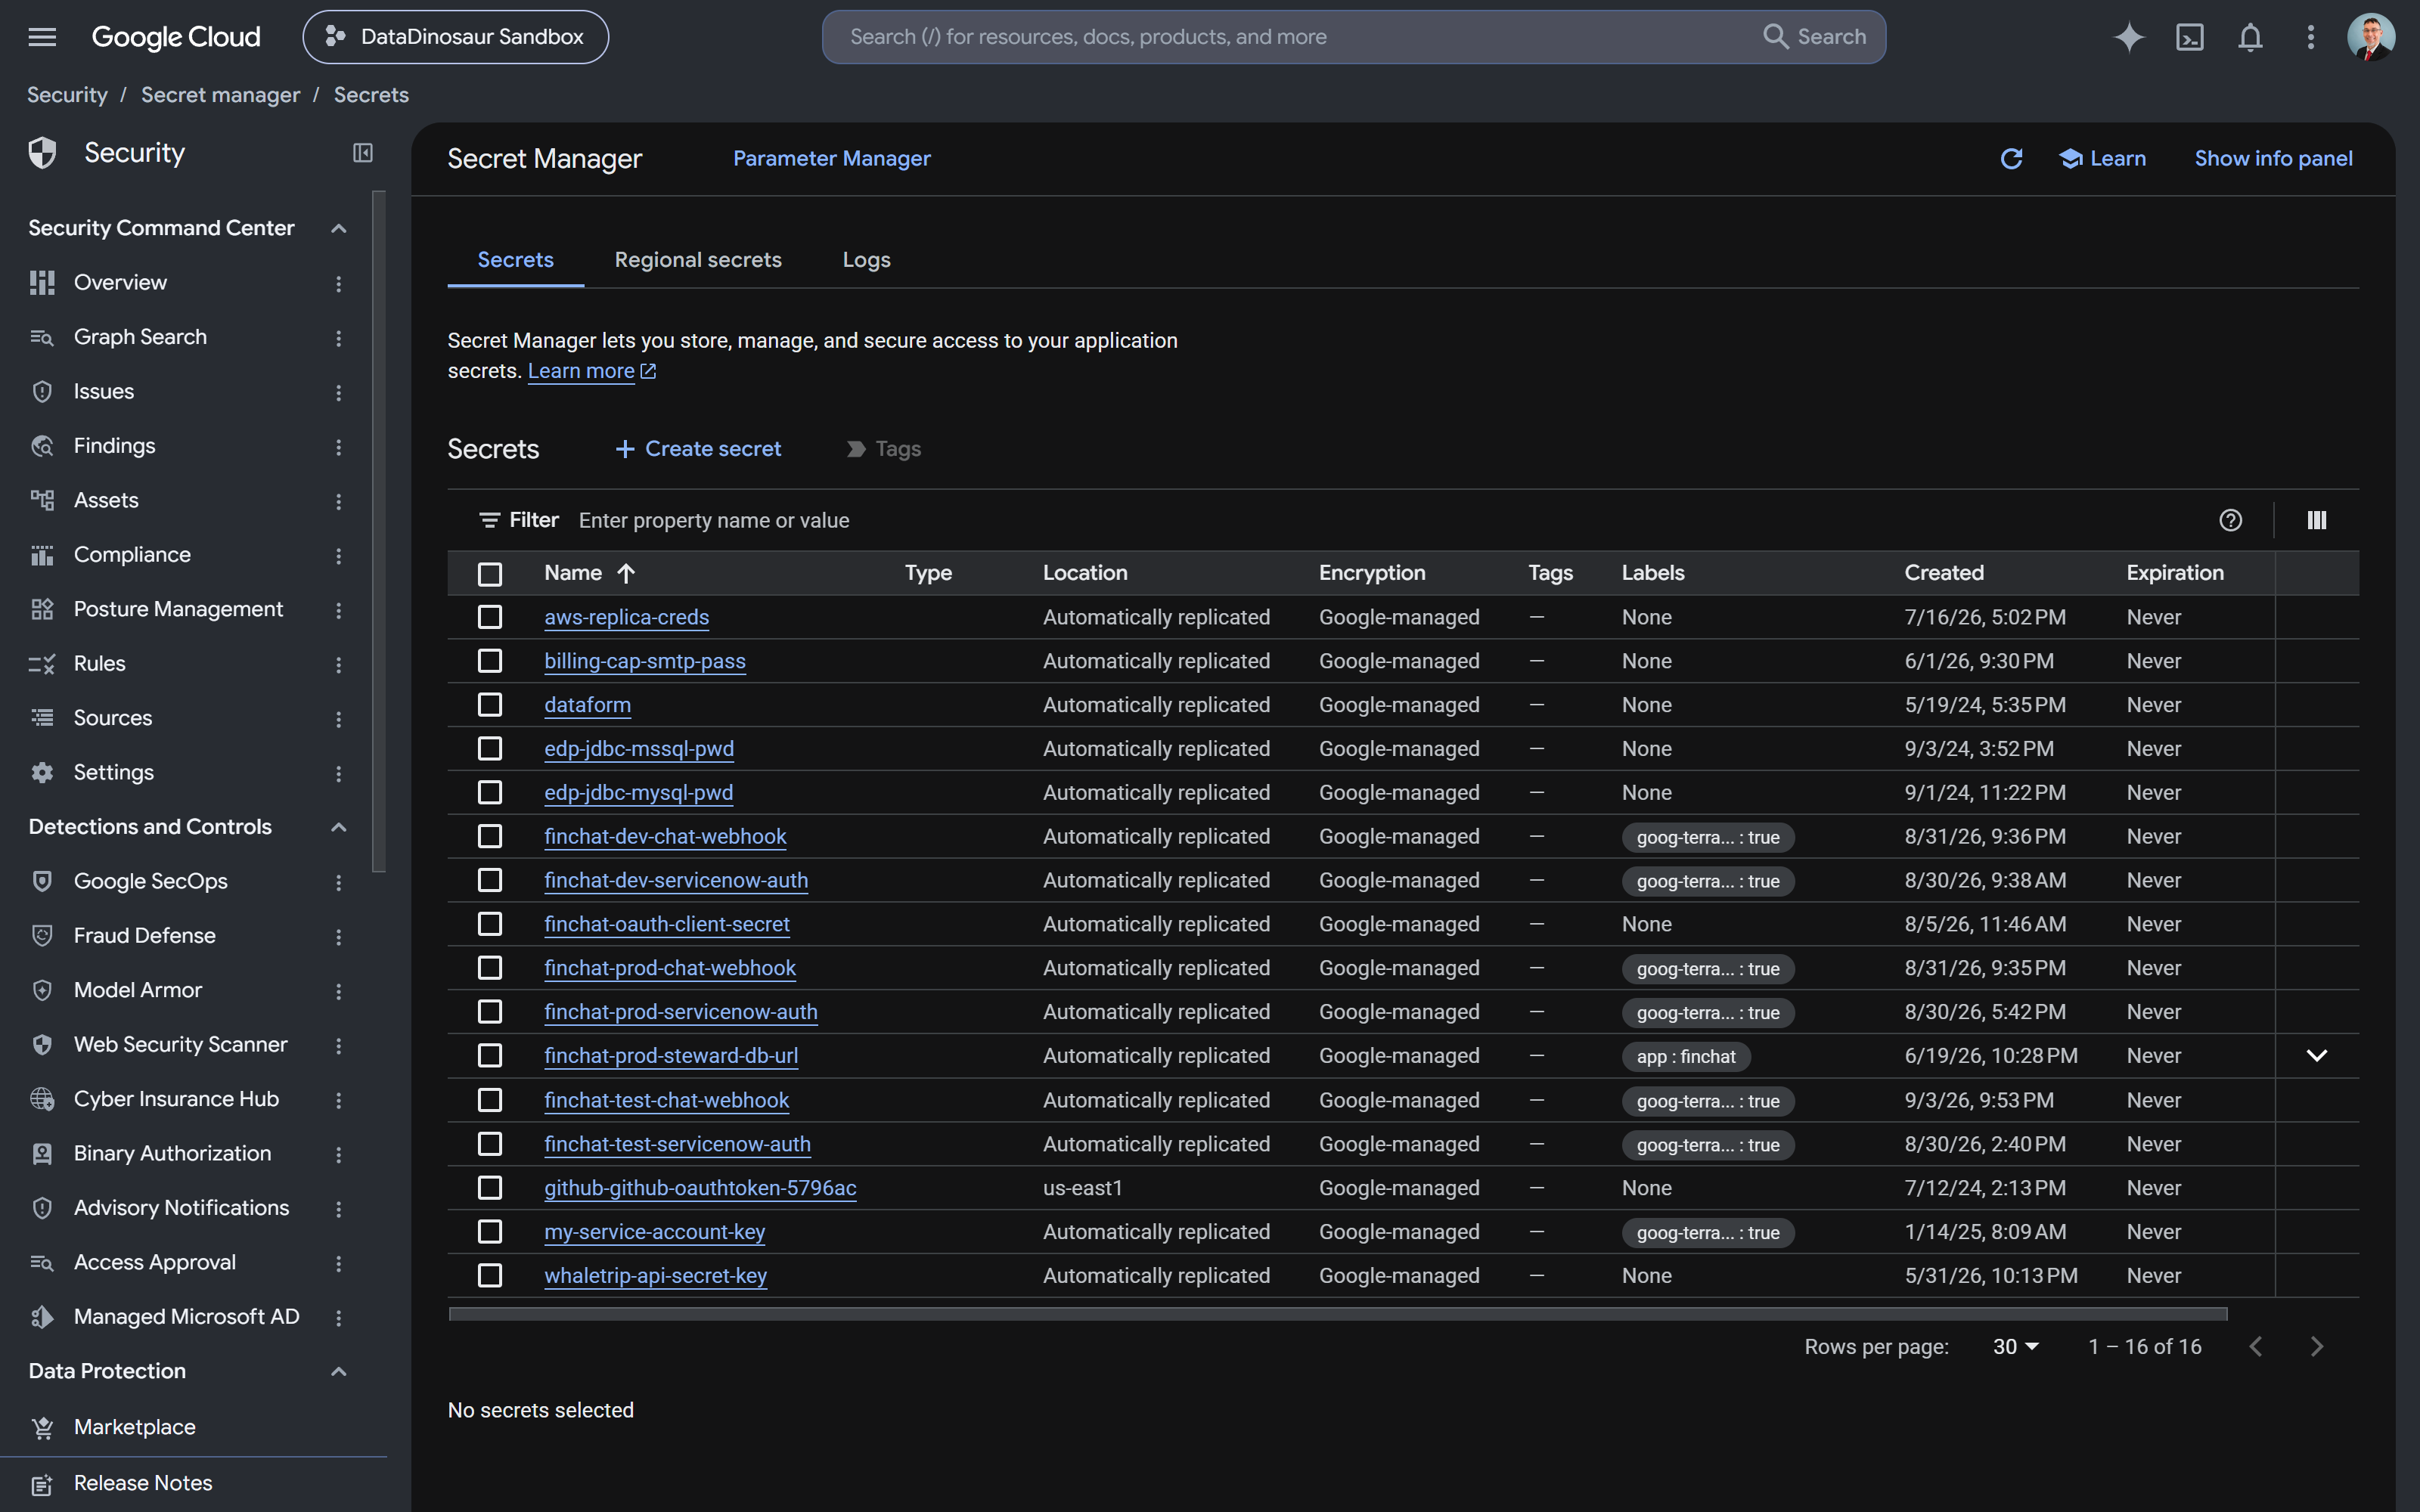Open Rules in sidebar

point(99,664)
